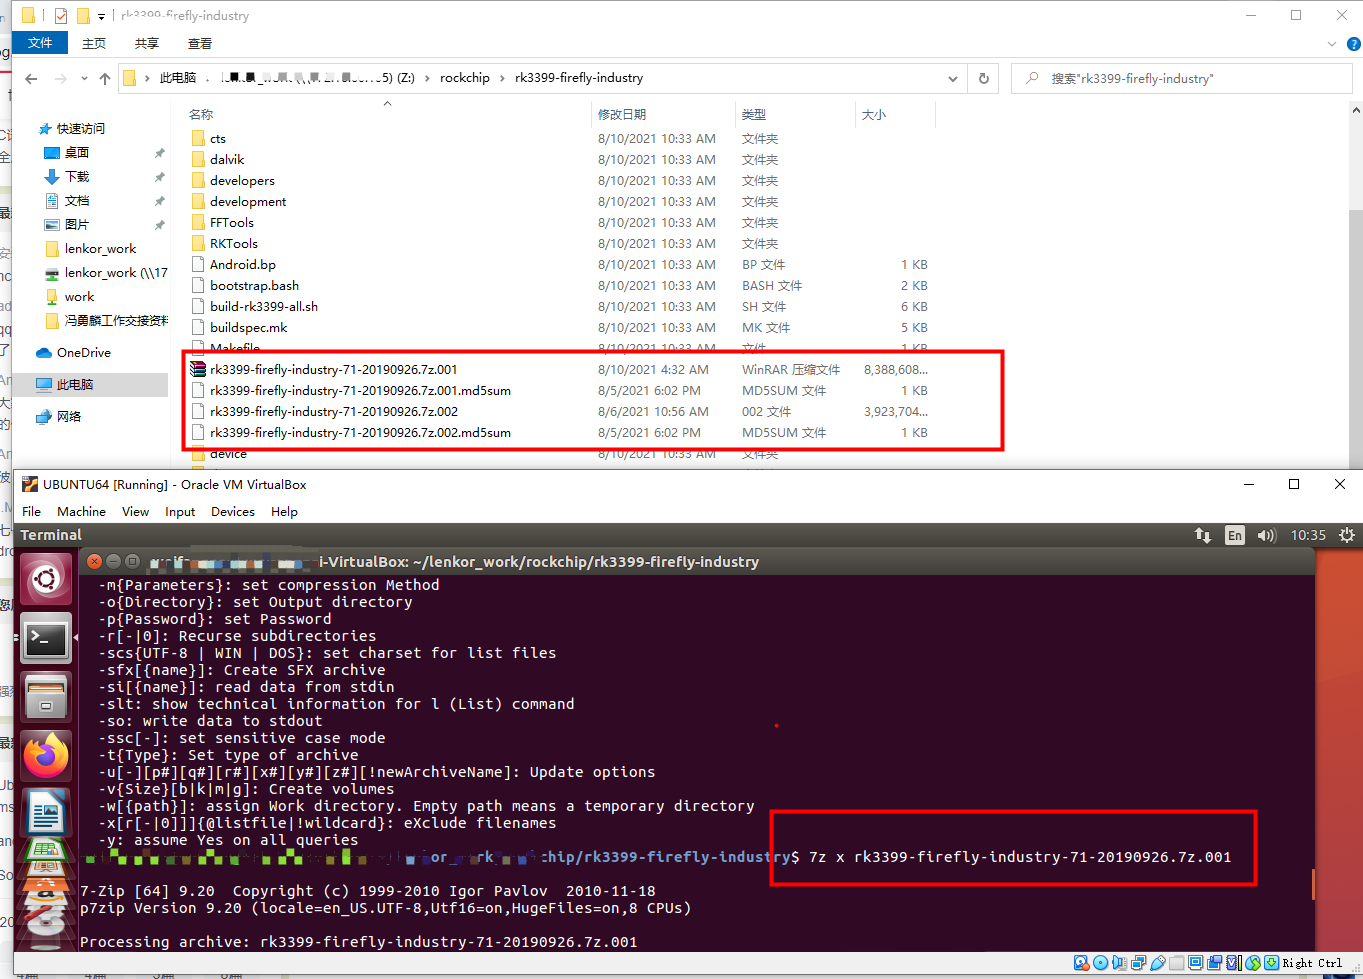Open LibreOffice Writer from the Ubuntu dock

46,812
